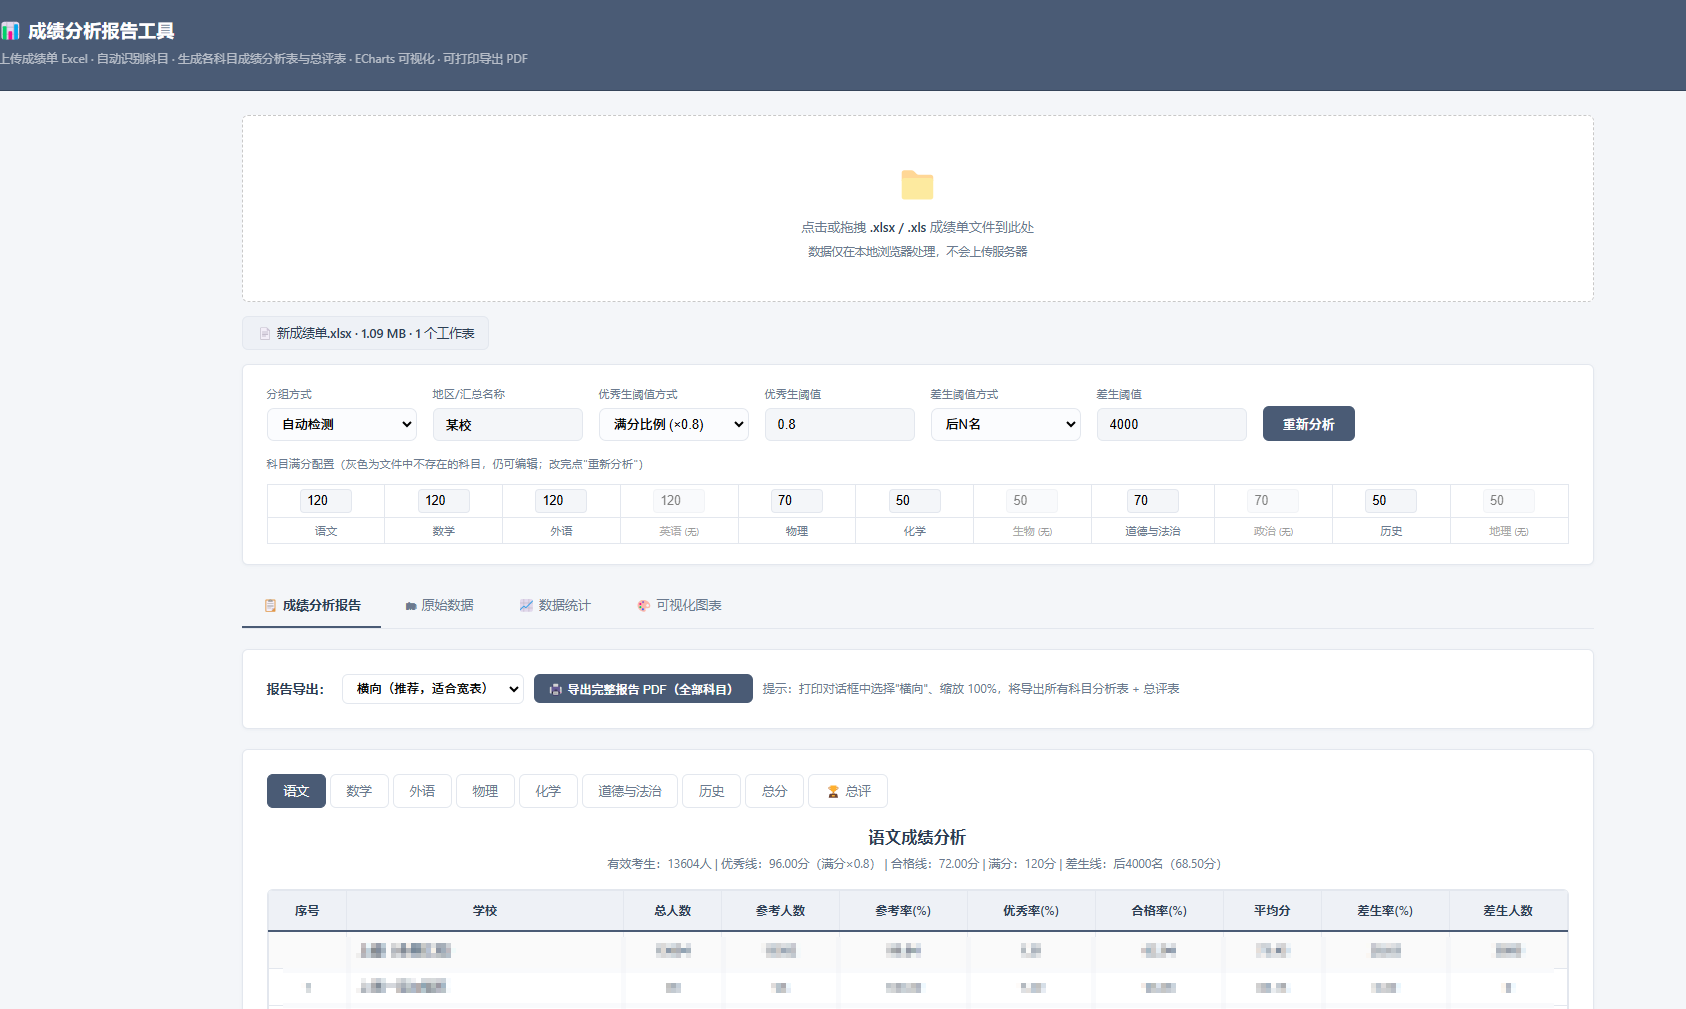Click the palette icon on 可视化图表 tab
The height and width of the screenshot is (1009, 1686).
pos(644,606)
